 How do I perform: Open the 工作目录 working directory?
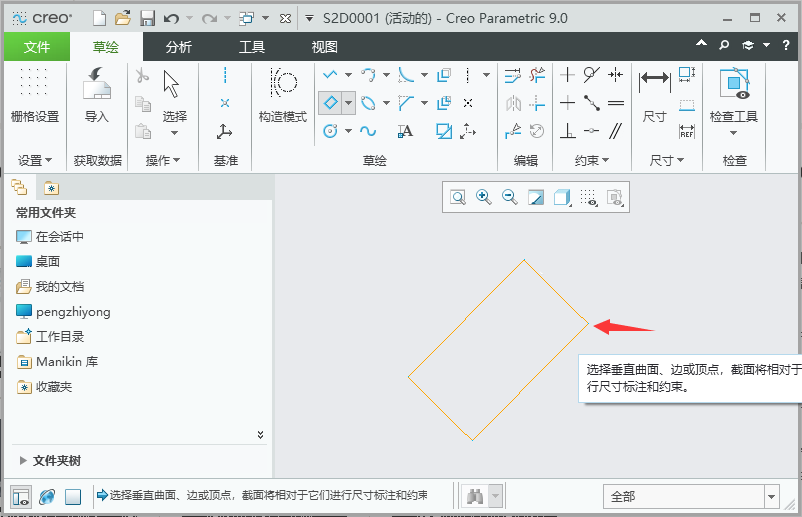point(50,337)
